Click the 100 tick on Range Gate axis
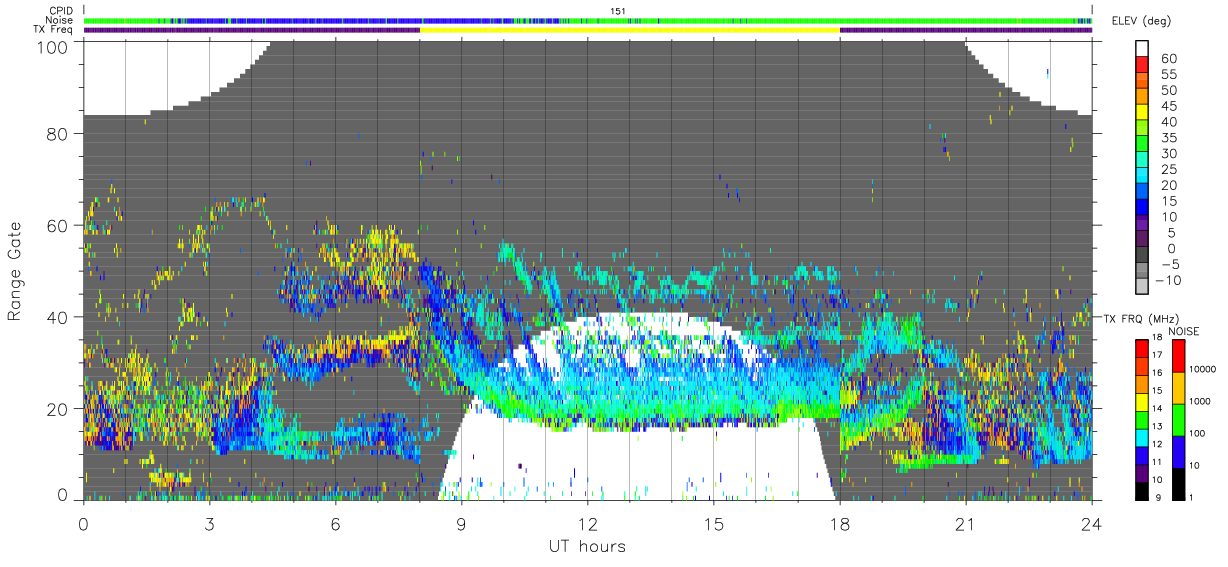Screen dimensions: 1228x567 52,46
